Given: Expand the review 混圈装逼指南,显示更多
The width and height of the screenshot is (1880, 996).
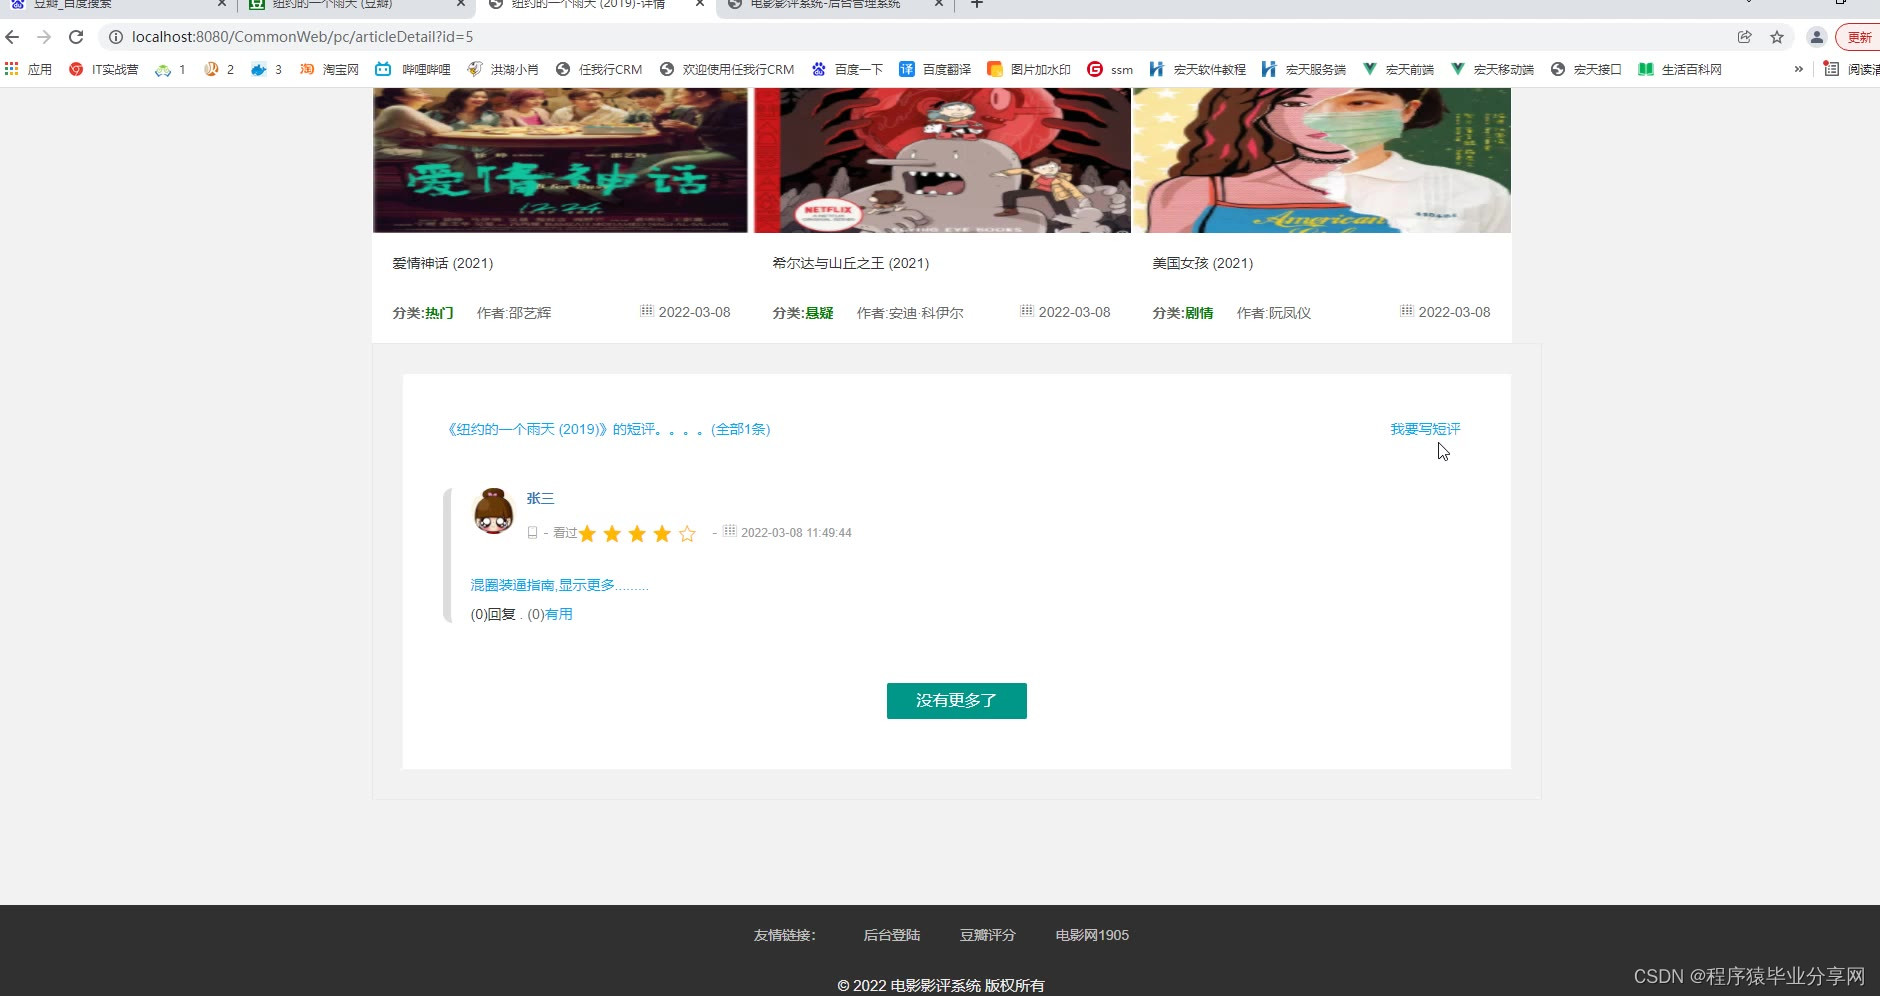Looking at the screenshot, I should click(560, 585).
